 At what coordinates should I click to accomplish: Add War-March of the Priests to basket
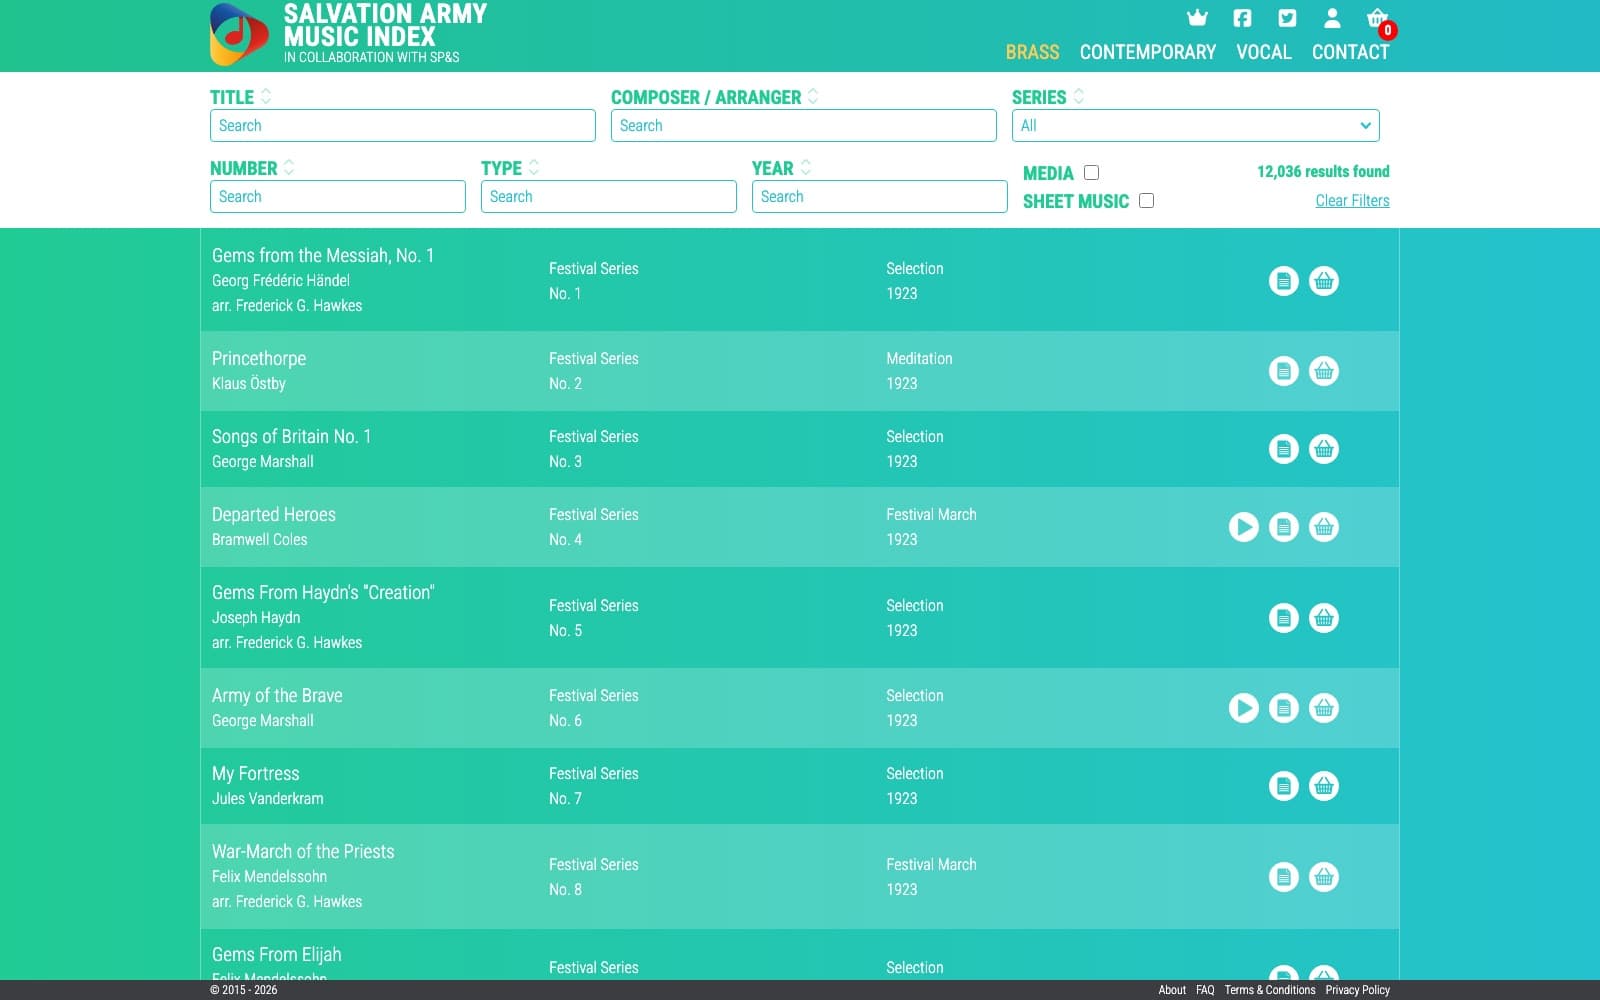[1324, 877]
